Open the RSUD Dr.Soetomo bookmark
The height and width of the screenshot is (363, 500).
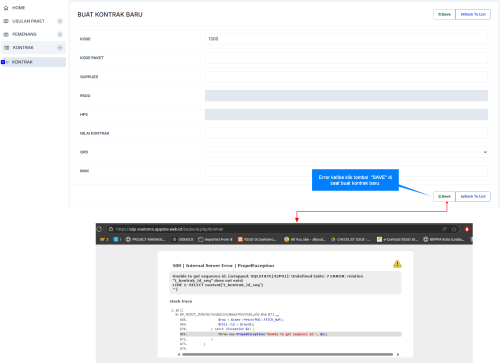(257, 239)
